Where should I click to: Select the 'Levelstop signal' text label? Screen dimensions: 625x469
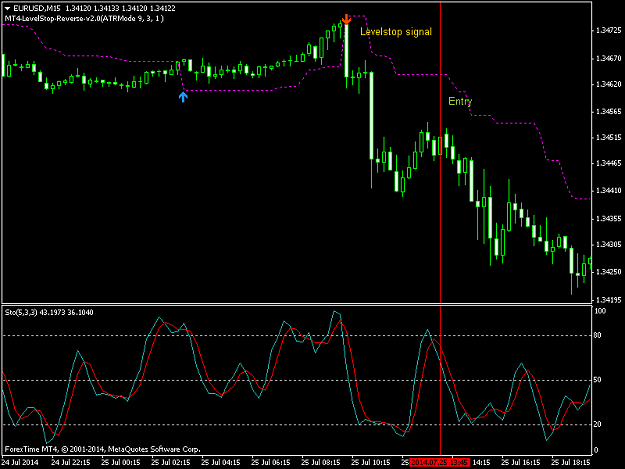click(396, 32)
